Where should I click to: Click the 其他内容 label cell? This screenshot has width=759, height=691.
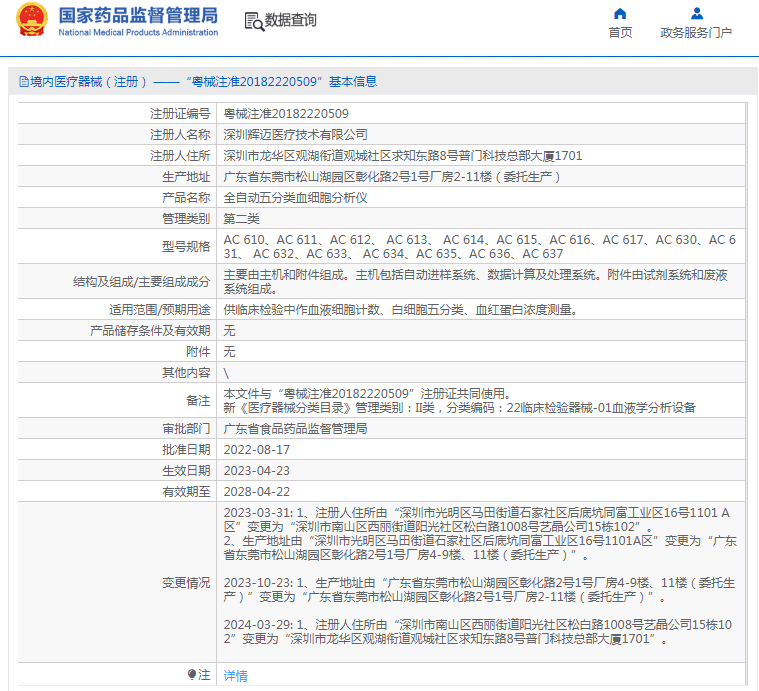(117, 373)
